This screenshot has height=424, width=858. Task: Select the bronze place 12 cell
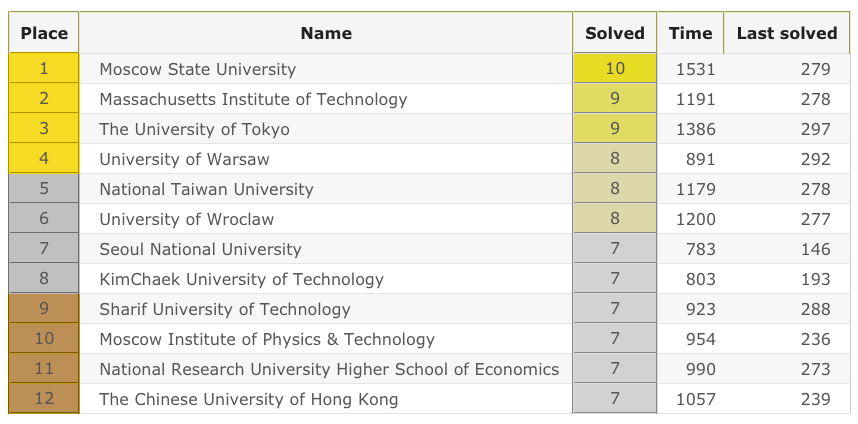click(44, 399)
